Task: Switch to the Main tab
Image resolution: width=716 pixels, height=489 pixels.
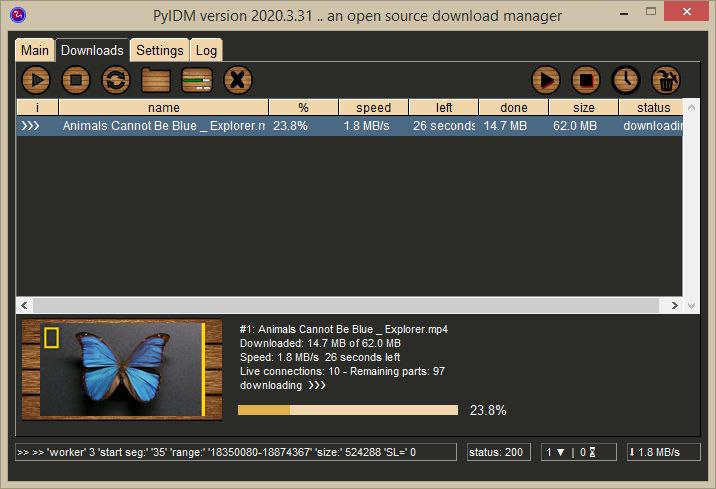Action: click(35, 50)
